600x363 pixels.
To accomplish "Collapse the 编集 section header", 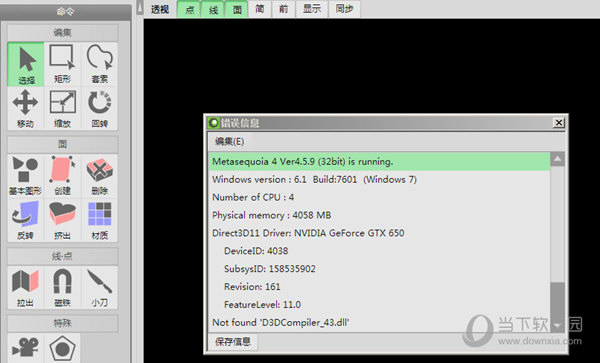I will point(63,33).
